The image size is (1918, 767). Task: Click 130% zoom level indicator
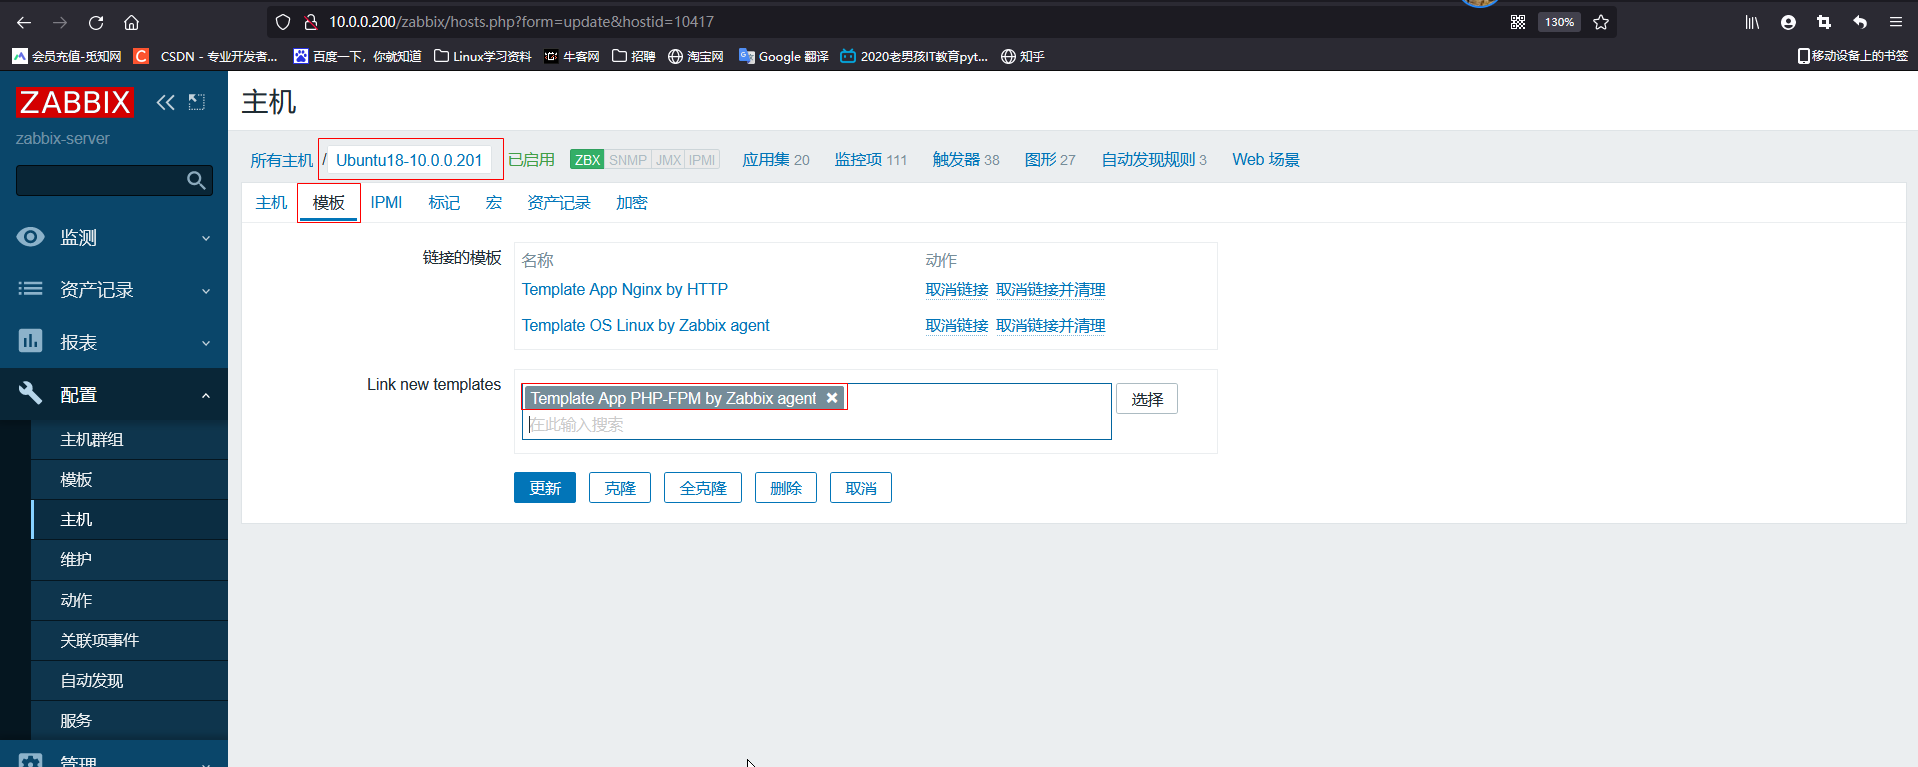pos(1559,22)
